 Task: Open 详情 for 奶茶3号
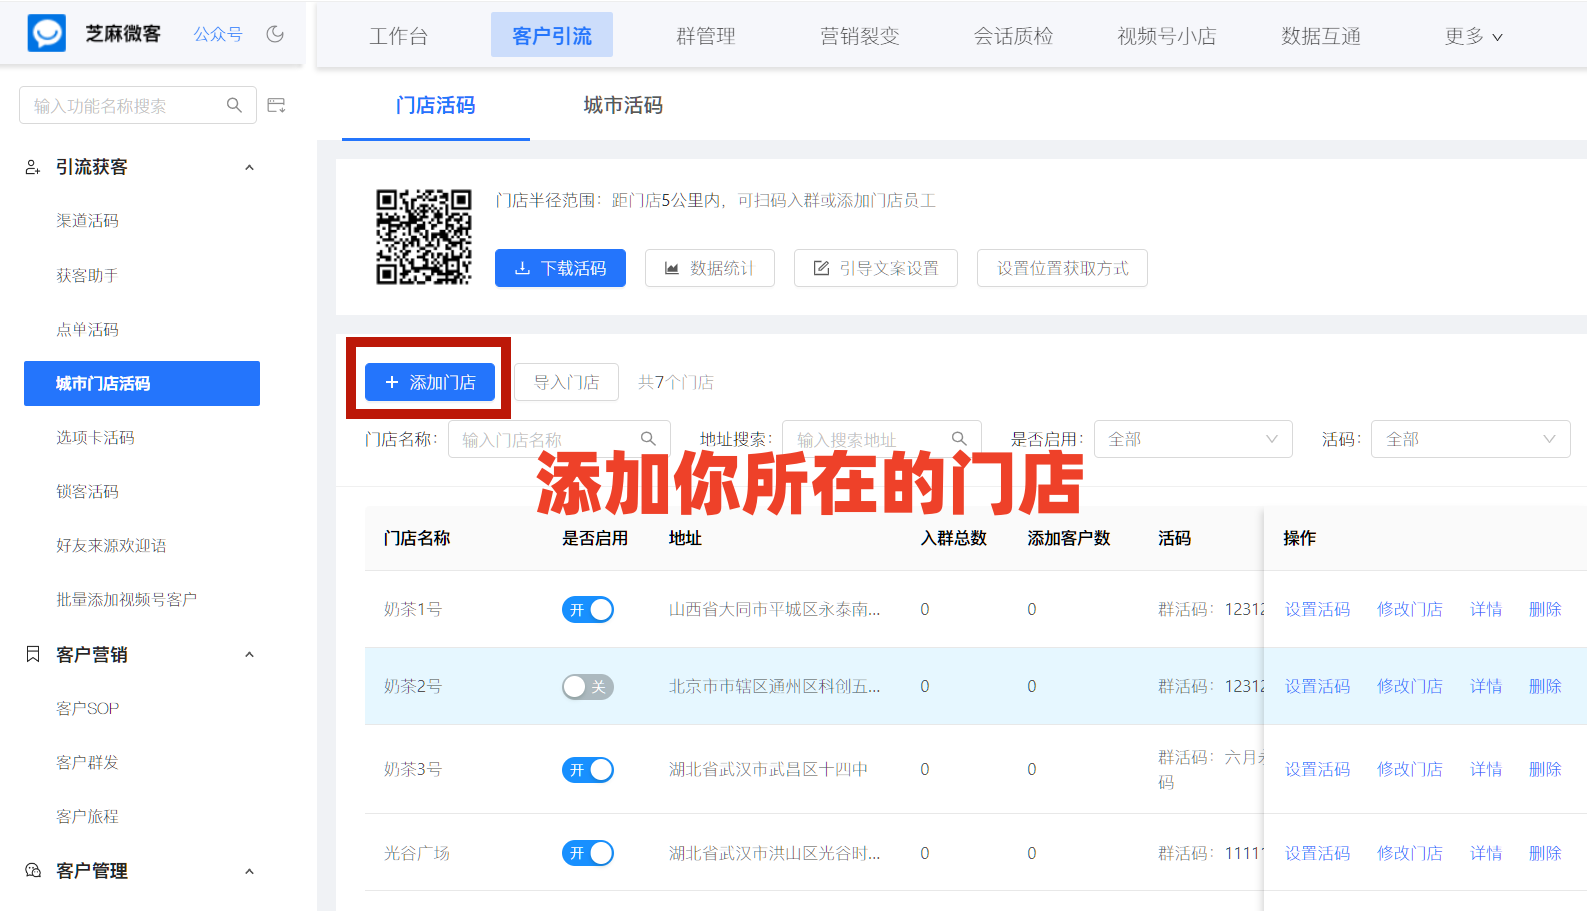coord(1486,769)
